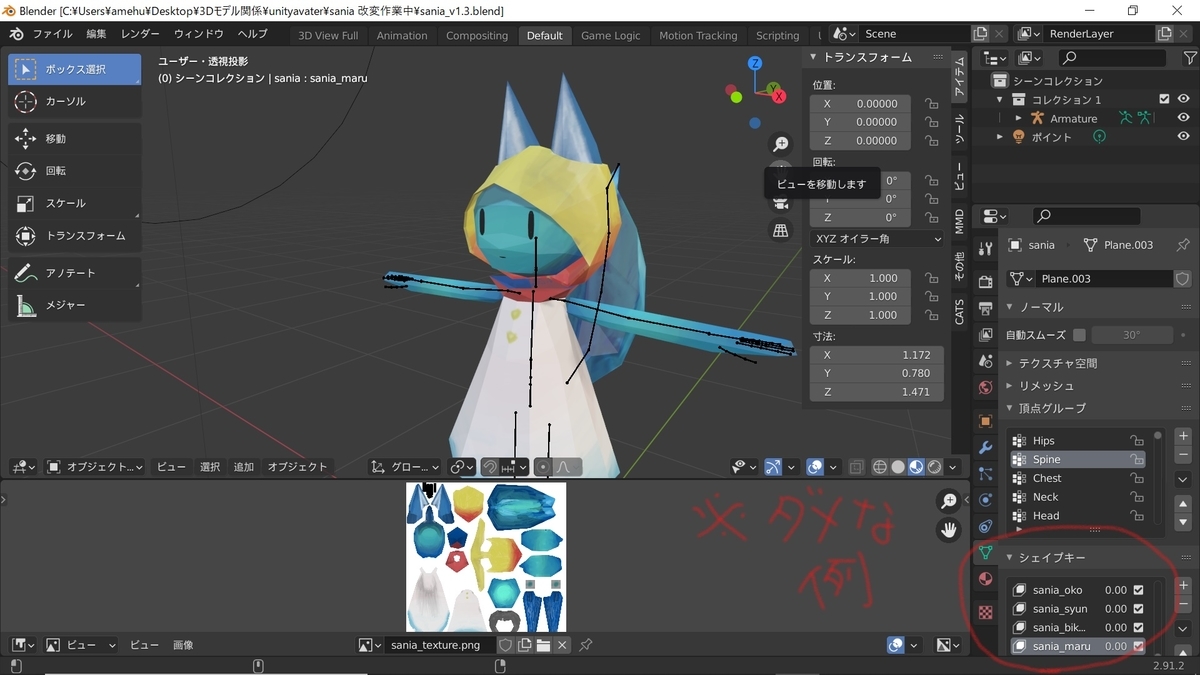The width and height of the screenshot is (1200, 675).
Task: Open the Tool properties tab (wrench-screwdriver)
Action: pyautogui.click(x=985, y=248)
